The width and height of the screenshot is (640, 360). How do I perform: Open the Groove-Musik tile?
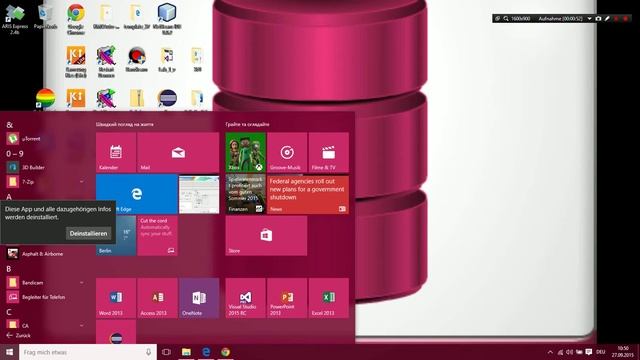click(x=287, y=152)
